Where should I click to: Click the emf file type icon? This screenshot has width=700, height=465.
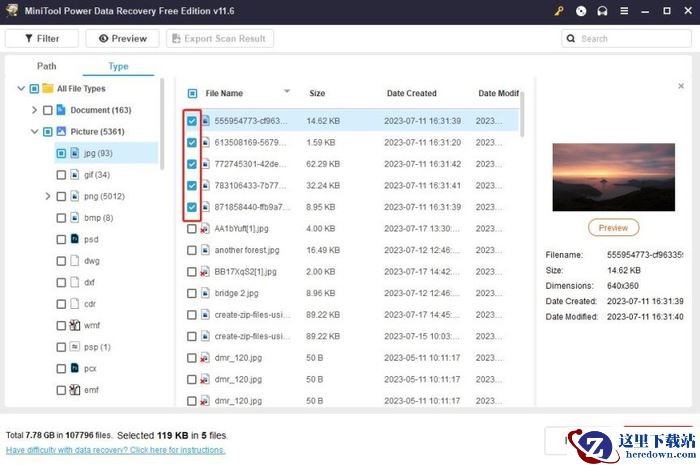tap(75, 390)
